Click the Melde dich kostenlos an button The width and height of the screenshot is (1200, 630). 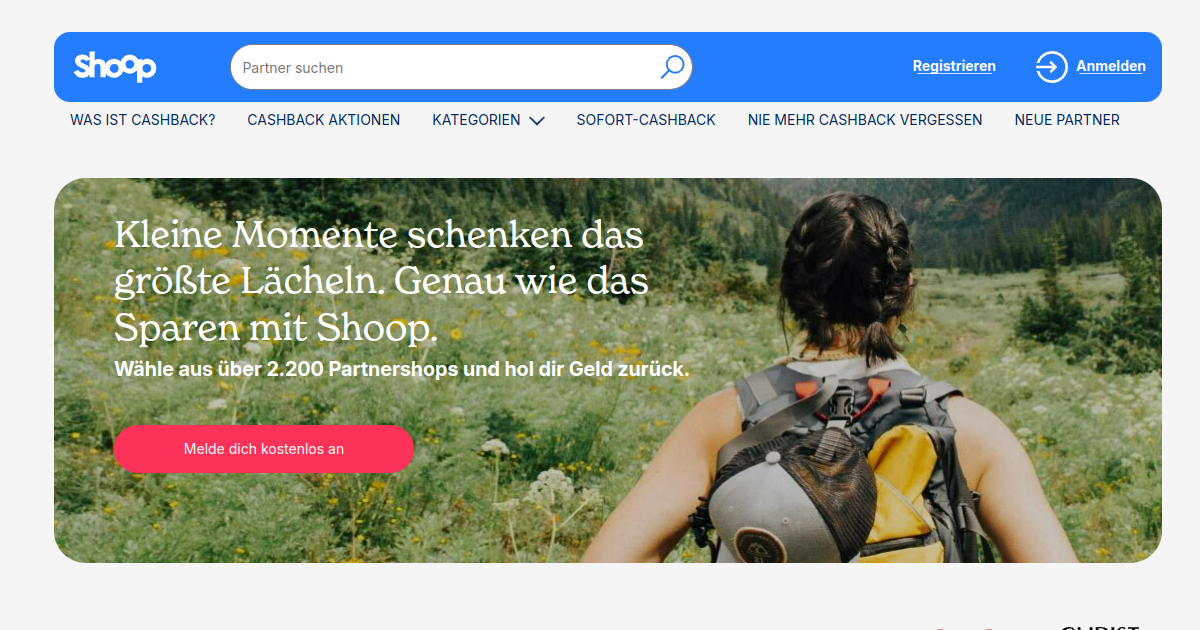[x=264, y=449]
